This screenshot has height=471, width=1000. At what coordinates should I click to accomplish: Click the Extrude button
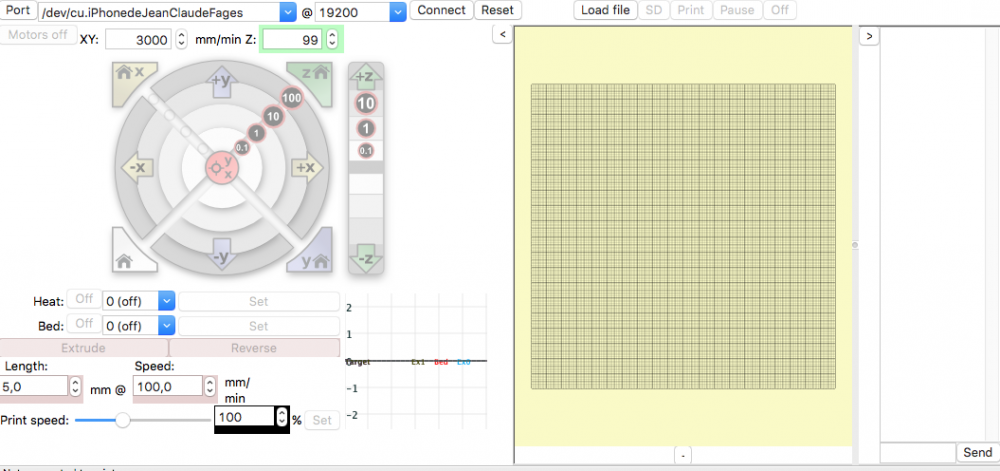pos(84,348)
